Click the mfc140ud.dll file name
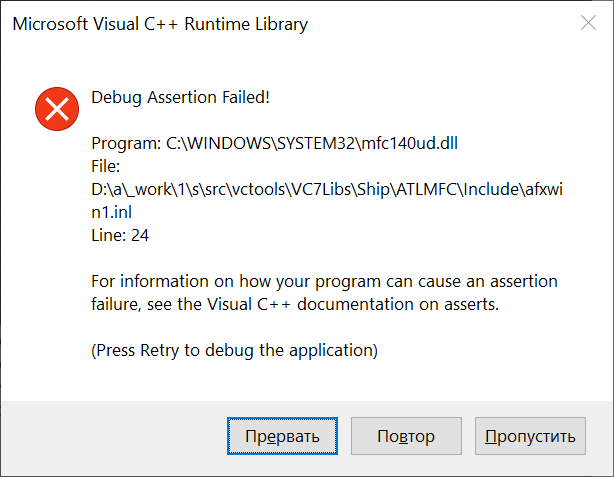 point(409,143)
